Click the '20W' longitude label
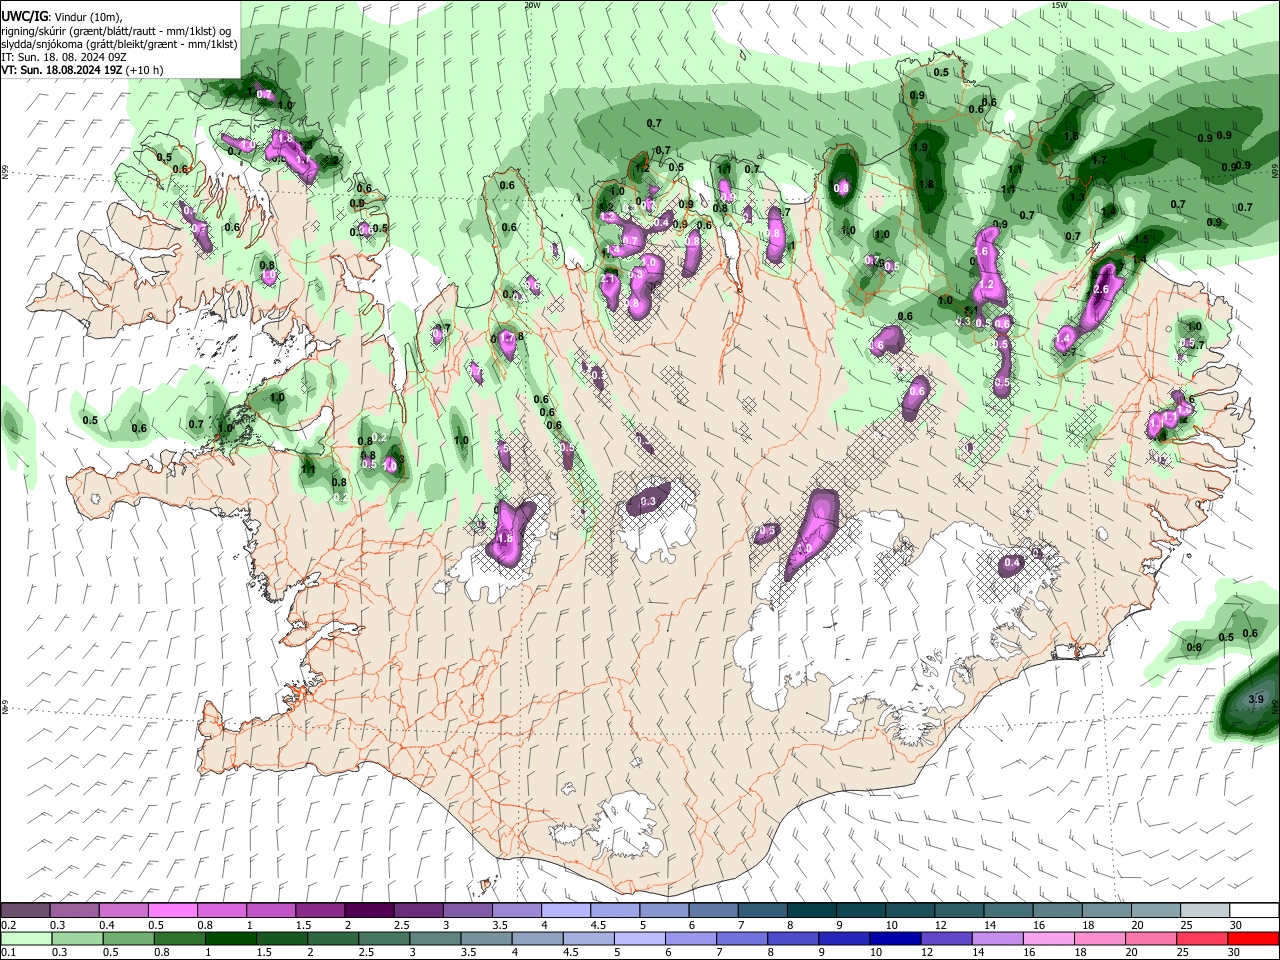Image resolution: width=1280 pixels, height=960 pixels. tap(532, 5)
